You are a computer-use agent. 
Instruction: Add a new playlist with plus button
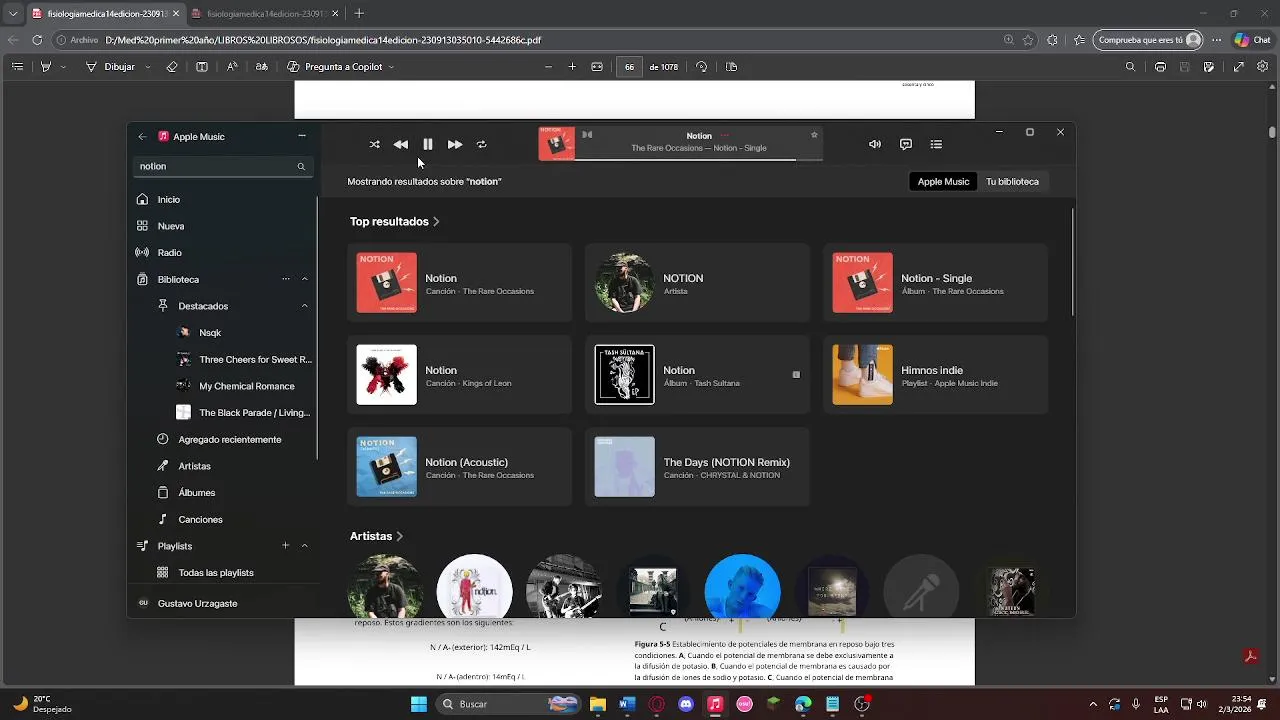click(x=285, y=545)
